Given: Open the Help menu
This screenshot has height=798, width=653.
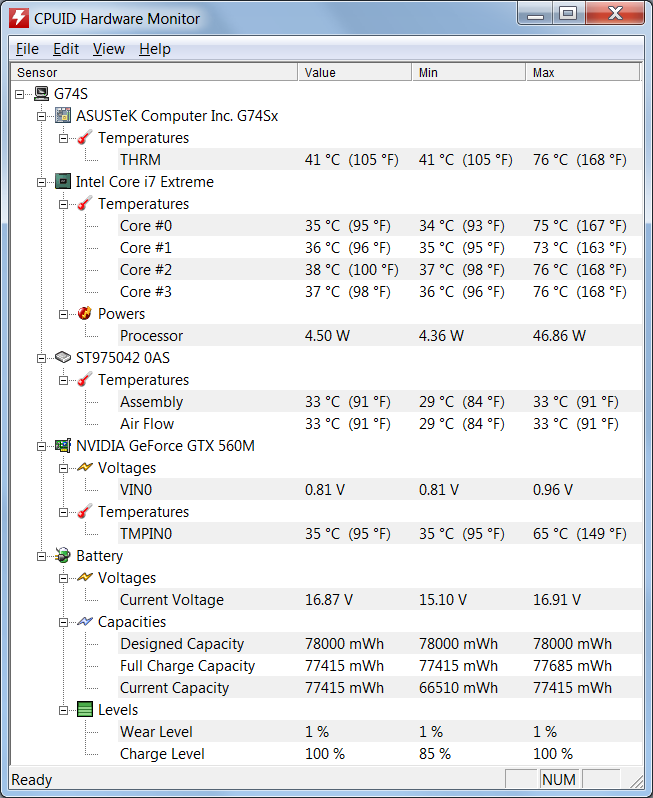Looking at the screenshot, I should pyautogui.click(x=154, y=49).
